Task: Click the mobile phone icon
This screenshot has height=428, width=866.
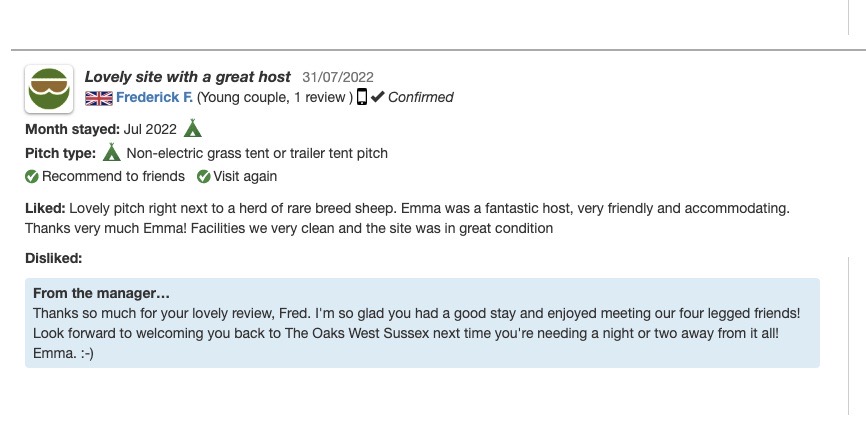Action: (362, 97)
